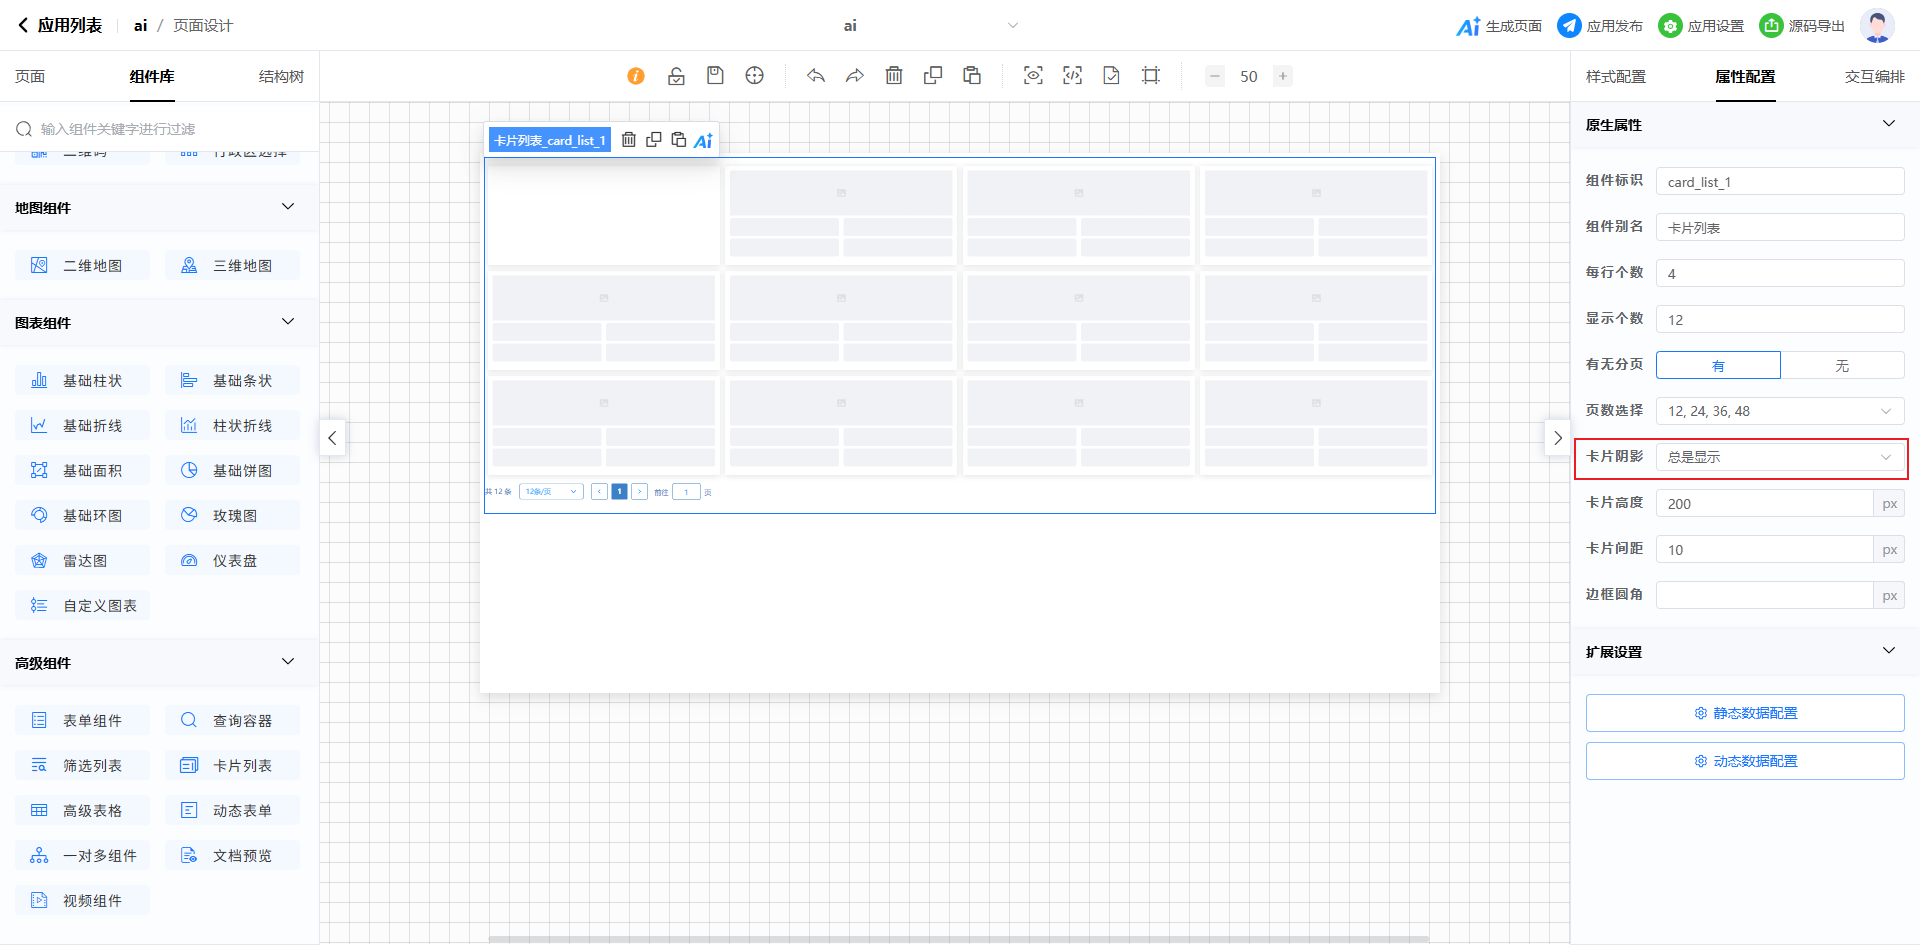This screenshot has width=1920, height=945.
Task: Increase zoom with the plus button
Action: coord(1283,76)
